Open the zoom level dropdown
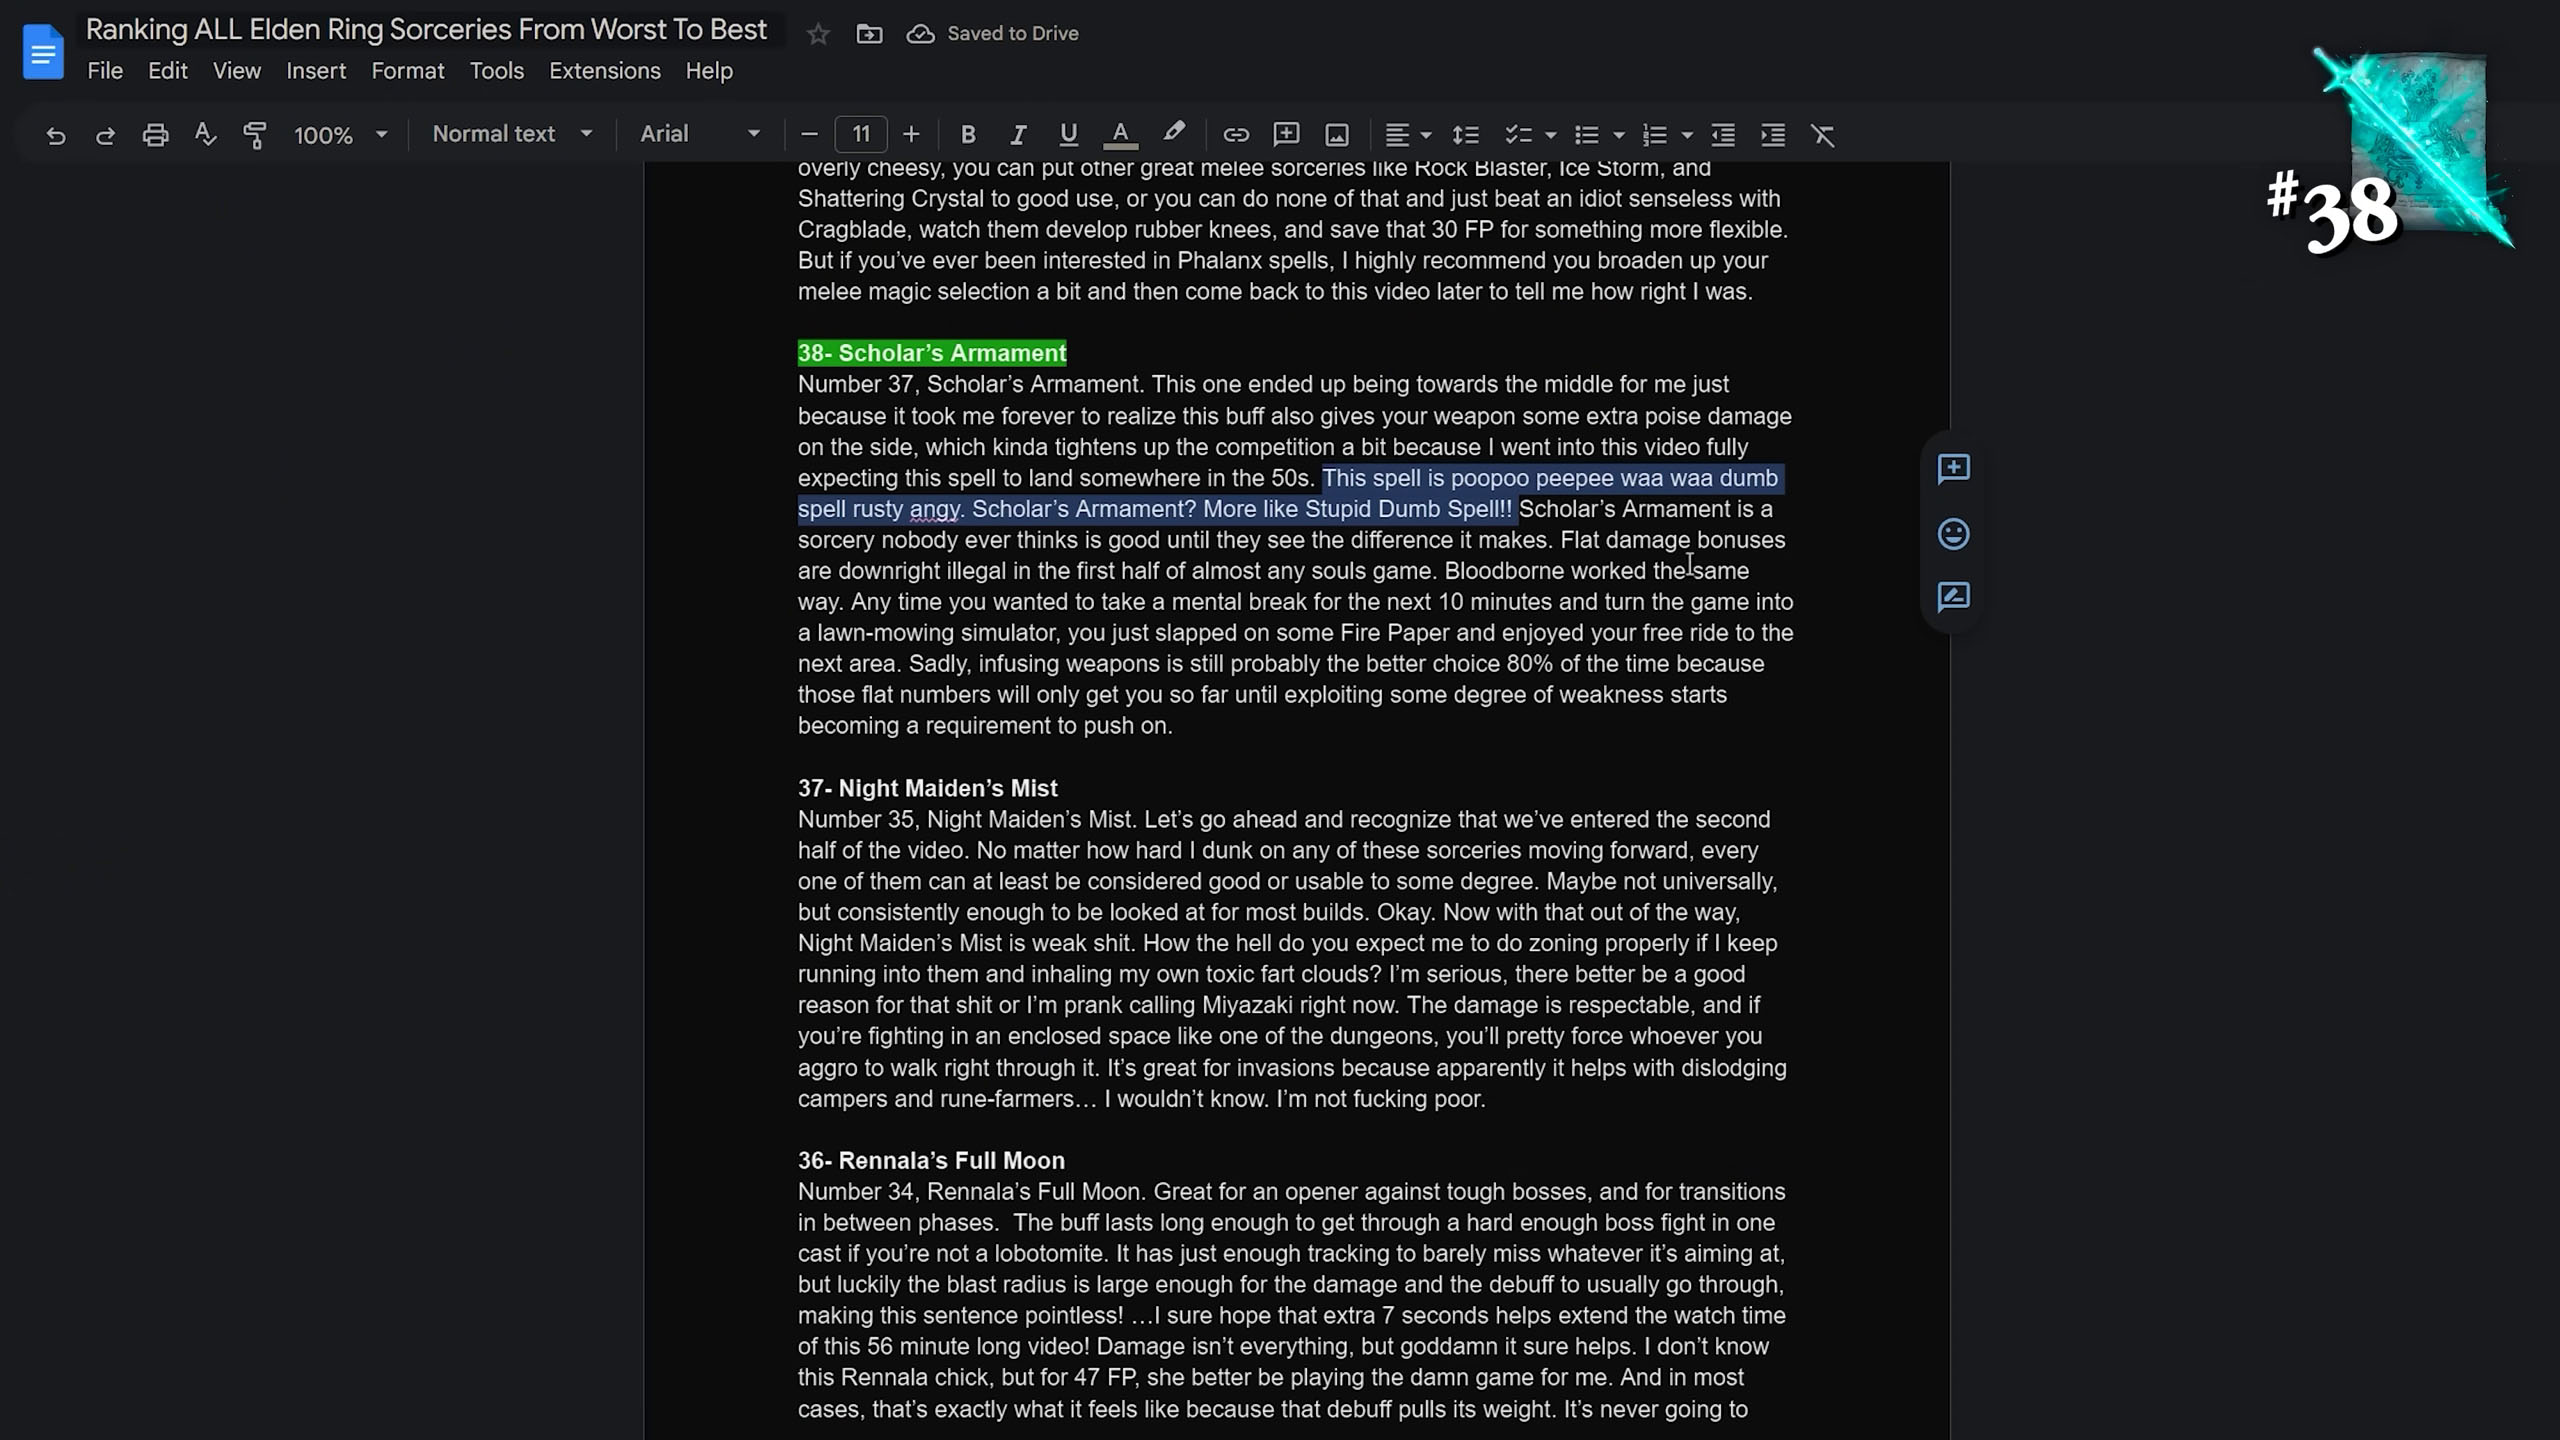 point(340,135)
